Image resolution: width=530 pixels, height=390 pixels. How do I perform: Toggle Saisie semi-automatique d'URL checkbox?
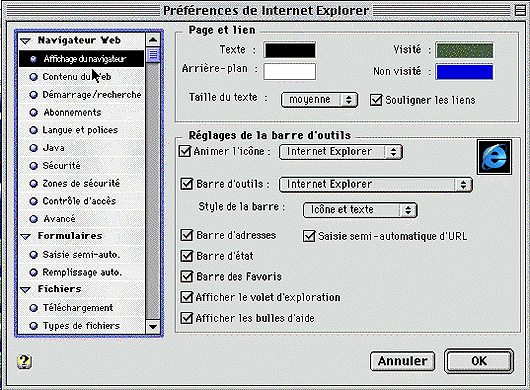(x=309, y=236)
